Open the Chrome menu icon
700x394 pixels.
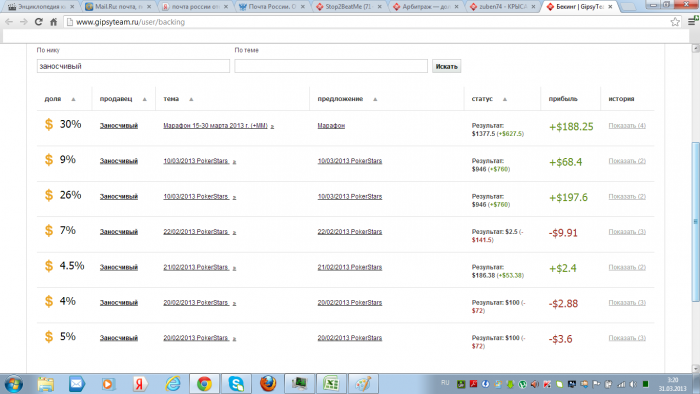[x=692, y=21]
